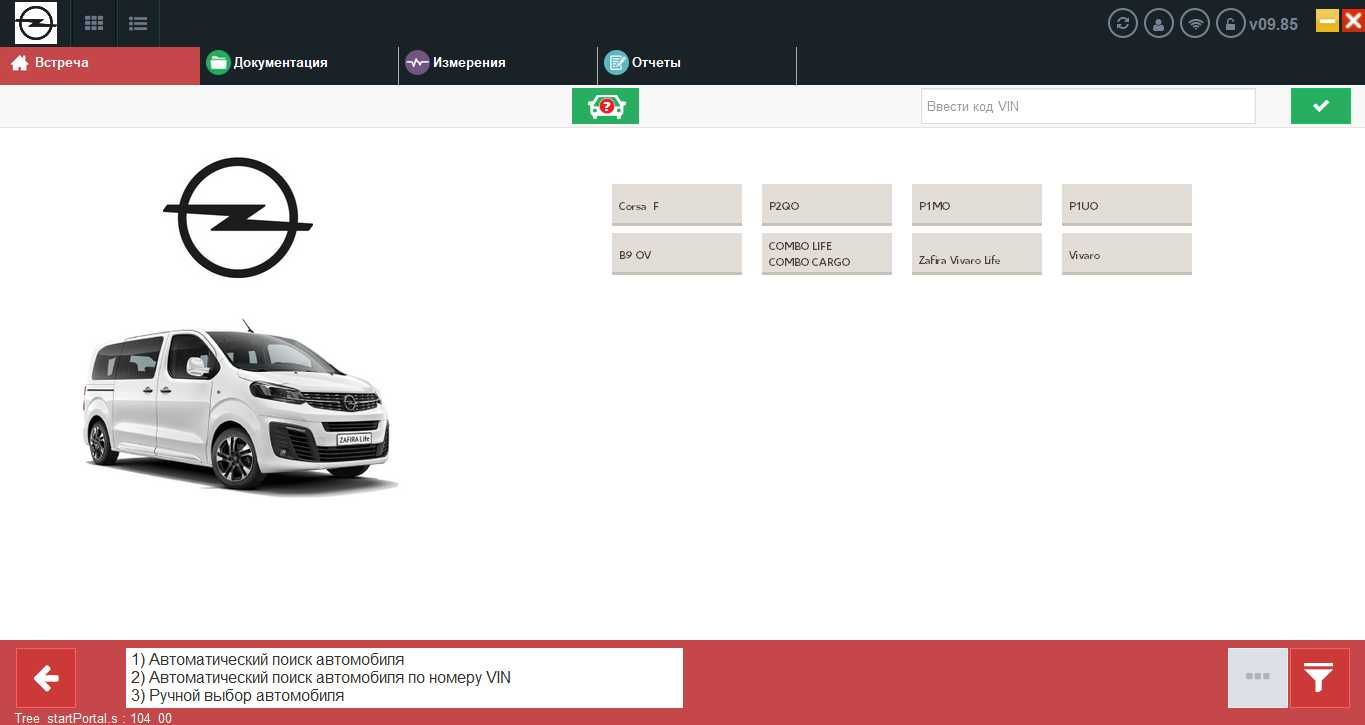Focus the Ввести код VIN field
This screenshot has width=1365, height=725.
pyautogui.click(x=1088, y=106)
